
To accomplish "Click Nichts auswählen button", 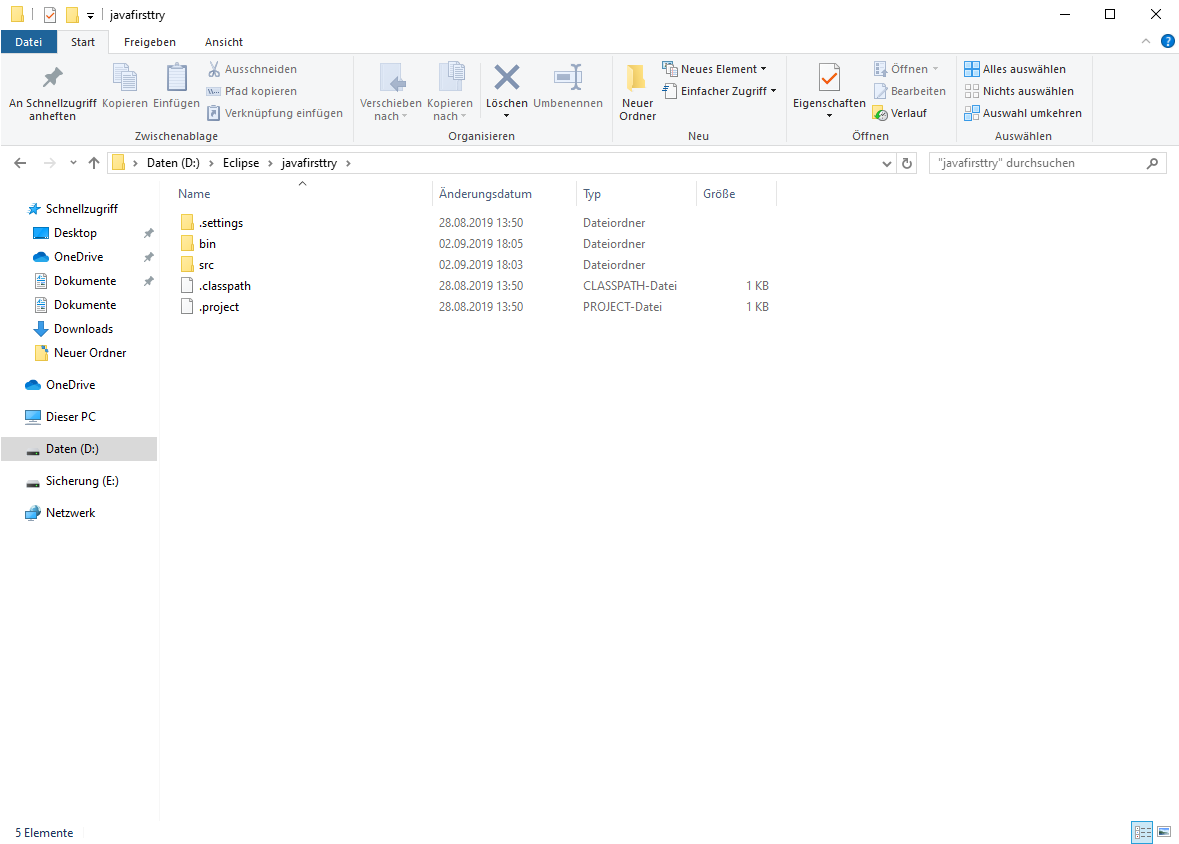I will [x=1019, y=91].
